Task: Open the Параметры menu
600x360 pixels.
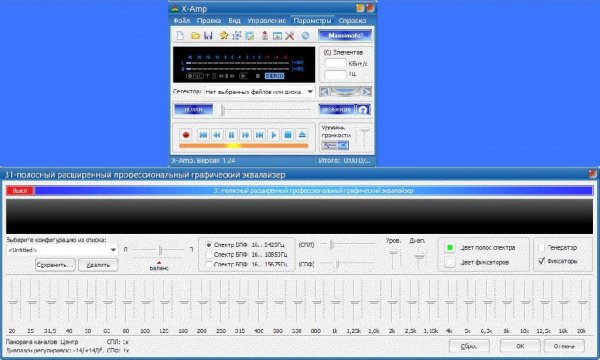Action: [312, 21]
